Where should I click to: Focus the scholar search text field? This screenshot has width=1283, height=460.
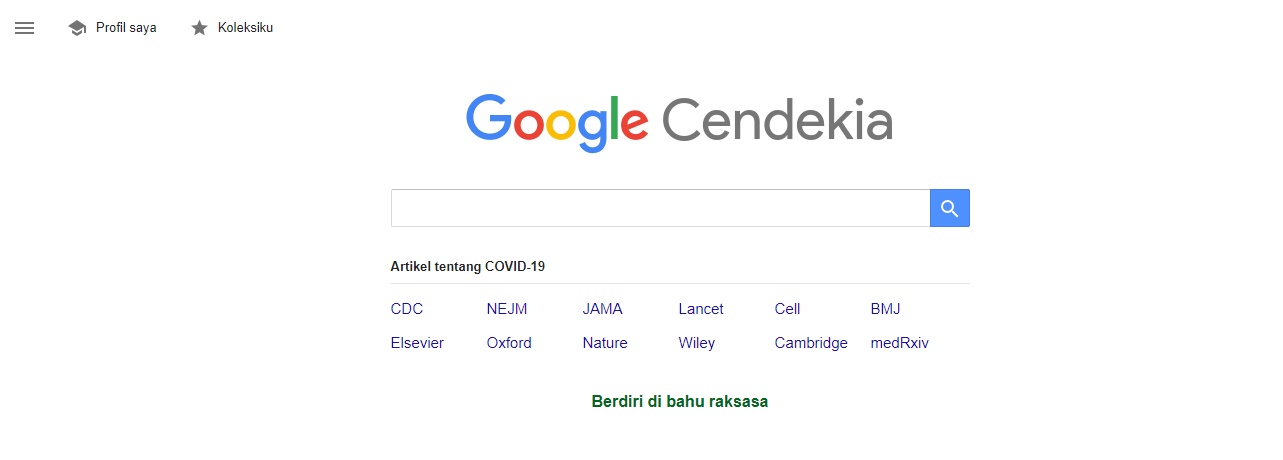660,208
